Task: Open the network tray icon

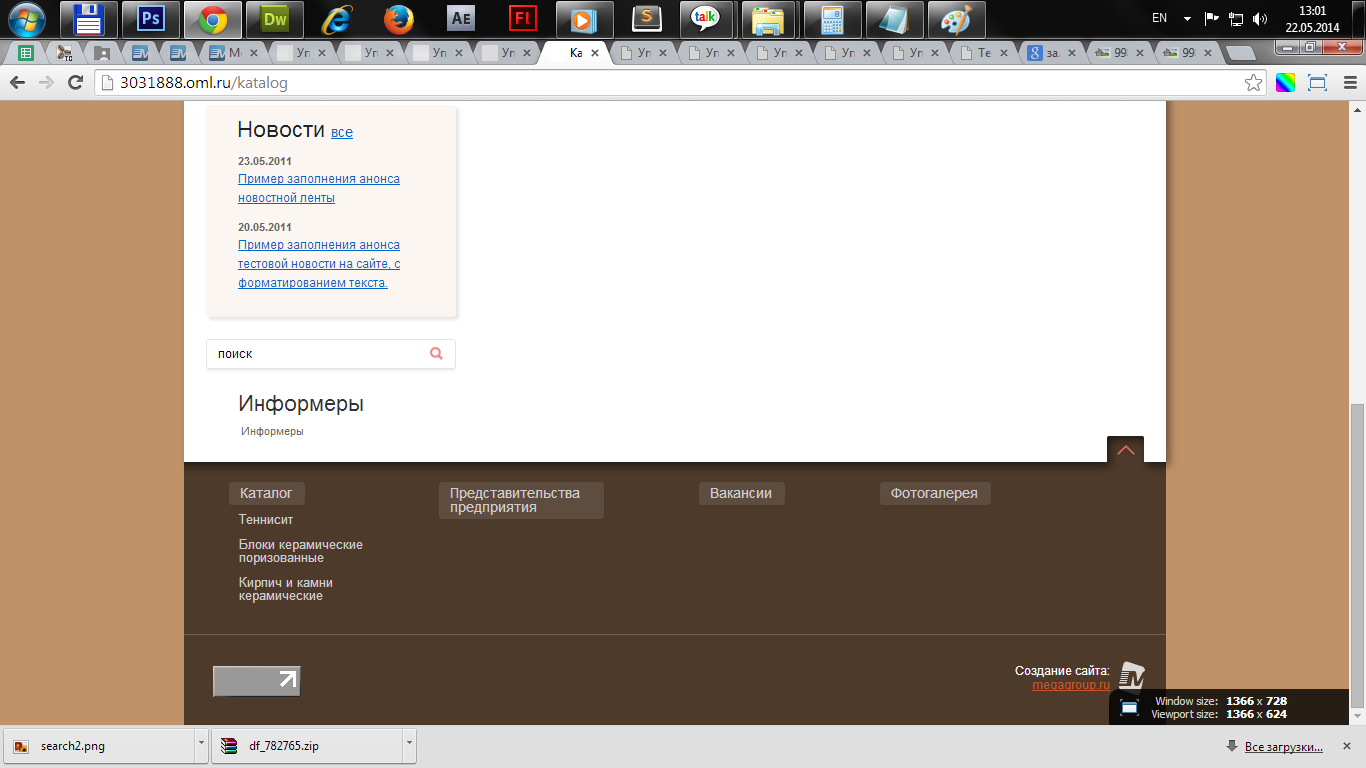Action: point(1236,19)
